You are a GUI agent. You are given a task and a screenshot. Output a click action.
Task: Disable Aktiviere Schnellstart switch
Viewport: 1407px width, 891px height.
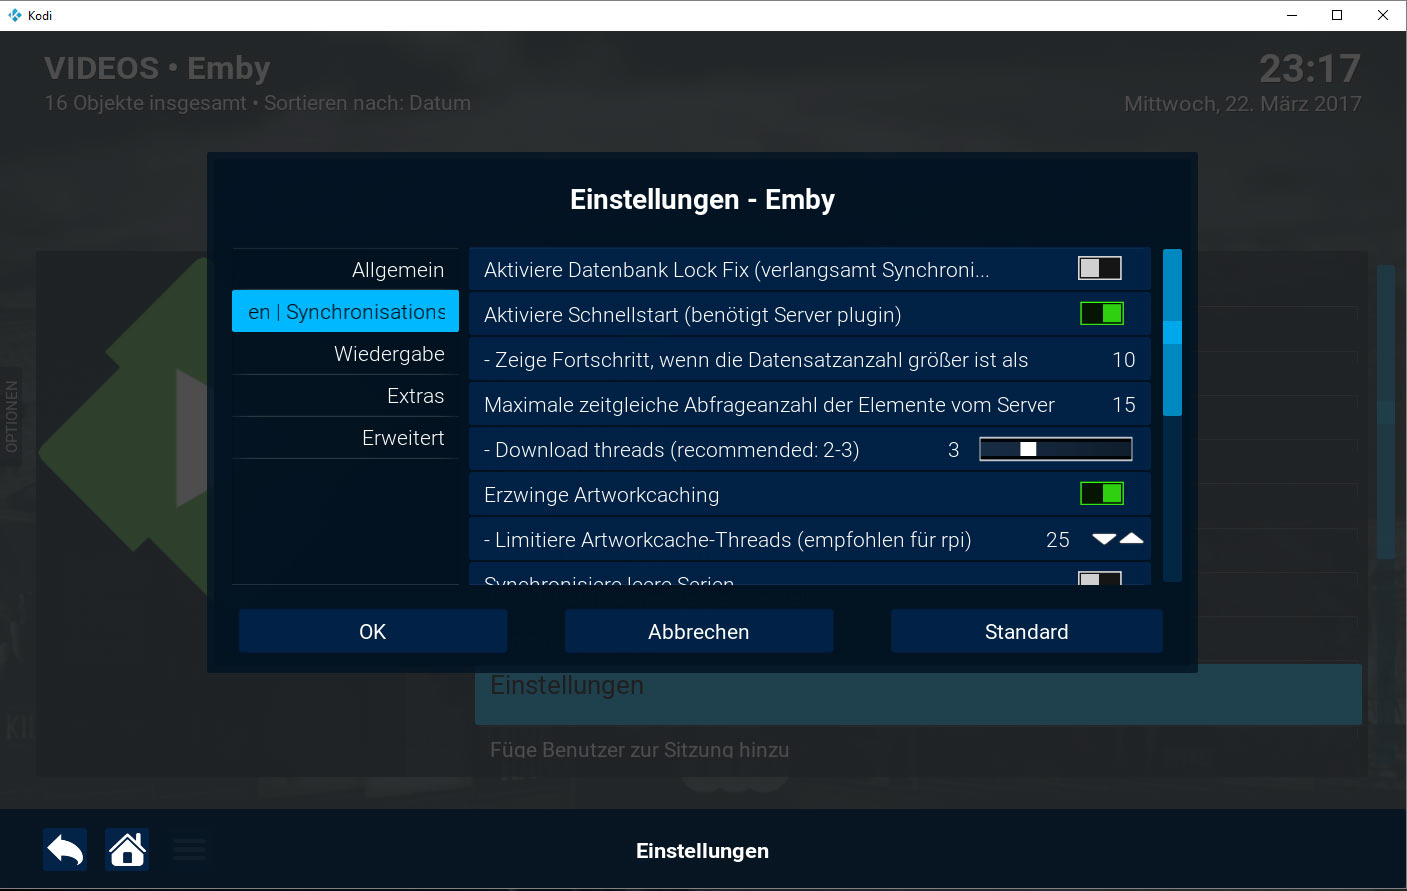pyautogui.click(x=1102, y=314)
